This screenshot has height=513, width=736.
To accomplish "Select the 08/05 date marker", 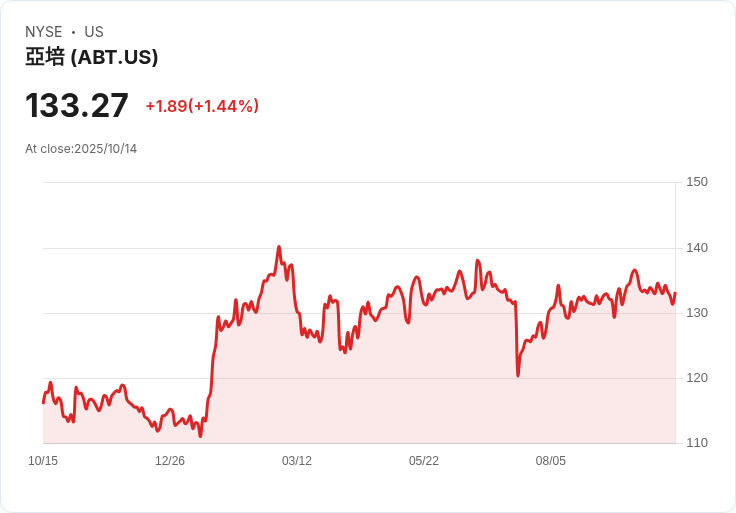I will (551, 461).
